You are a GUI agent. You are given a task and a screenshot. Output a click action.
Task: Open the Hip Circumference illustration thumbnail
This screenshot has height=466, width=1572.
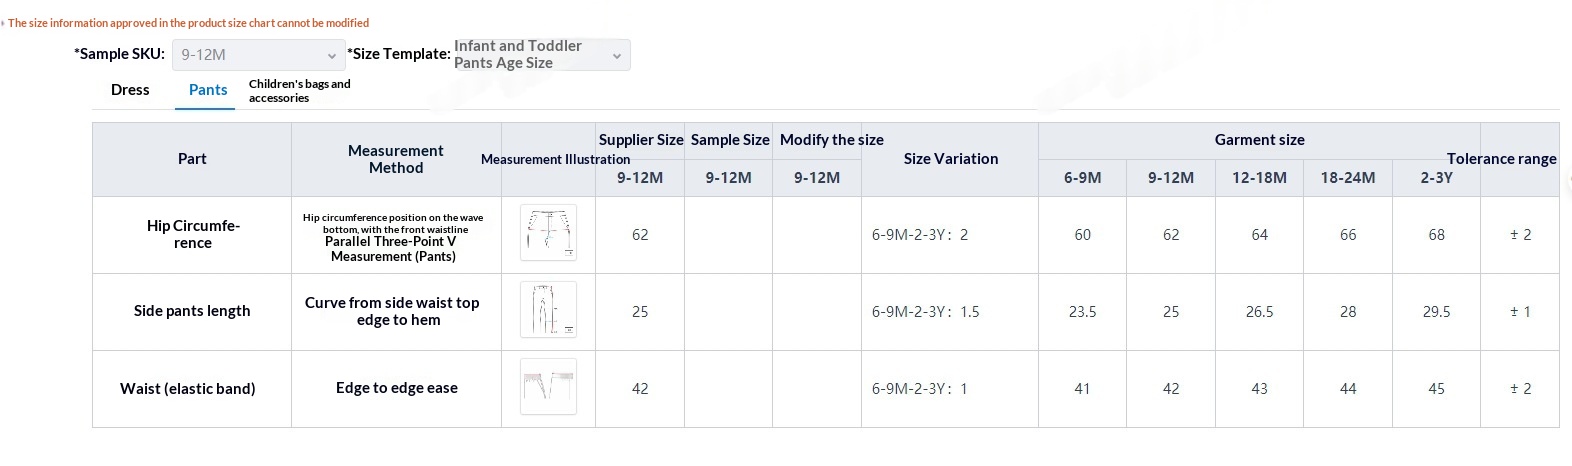(548, 233)
